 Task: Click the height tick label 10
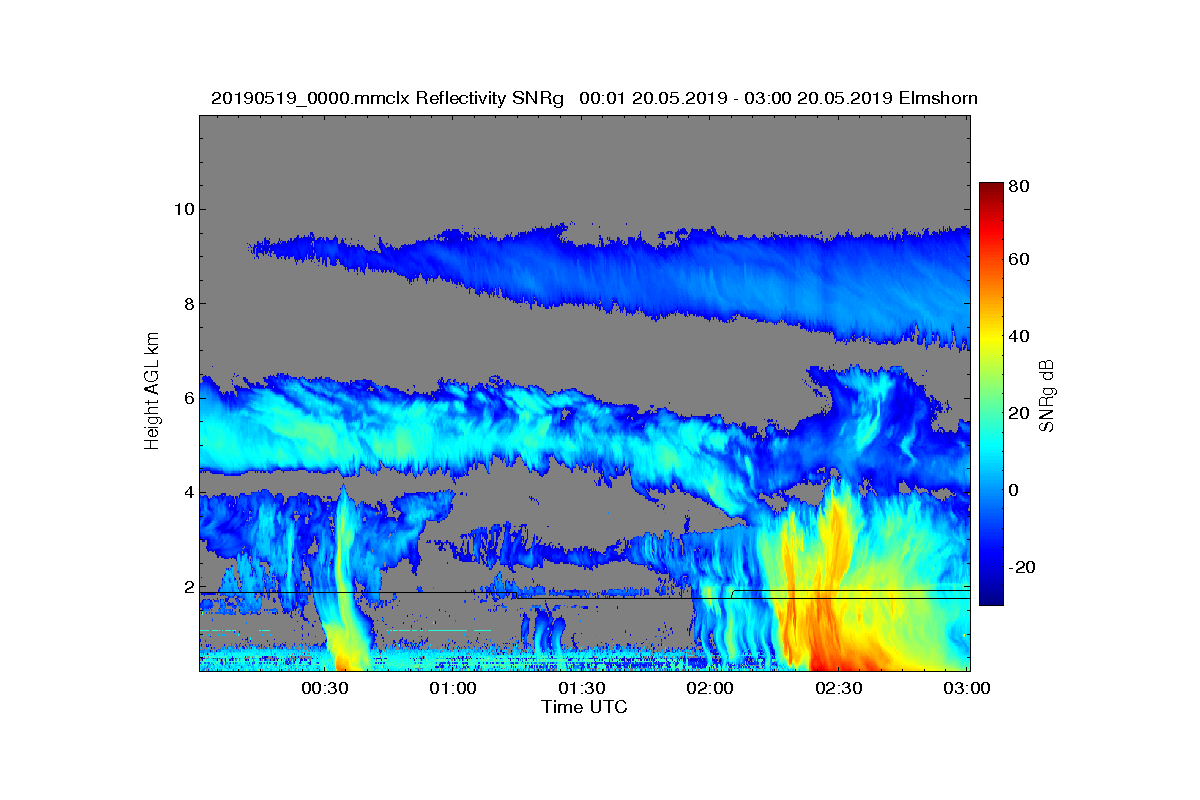click(184, 209)
